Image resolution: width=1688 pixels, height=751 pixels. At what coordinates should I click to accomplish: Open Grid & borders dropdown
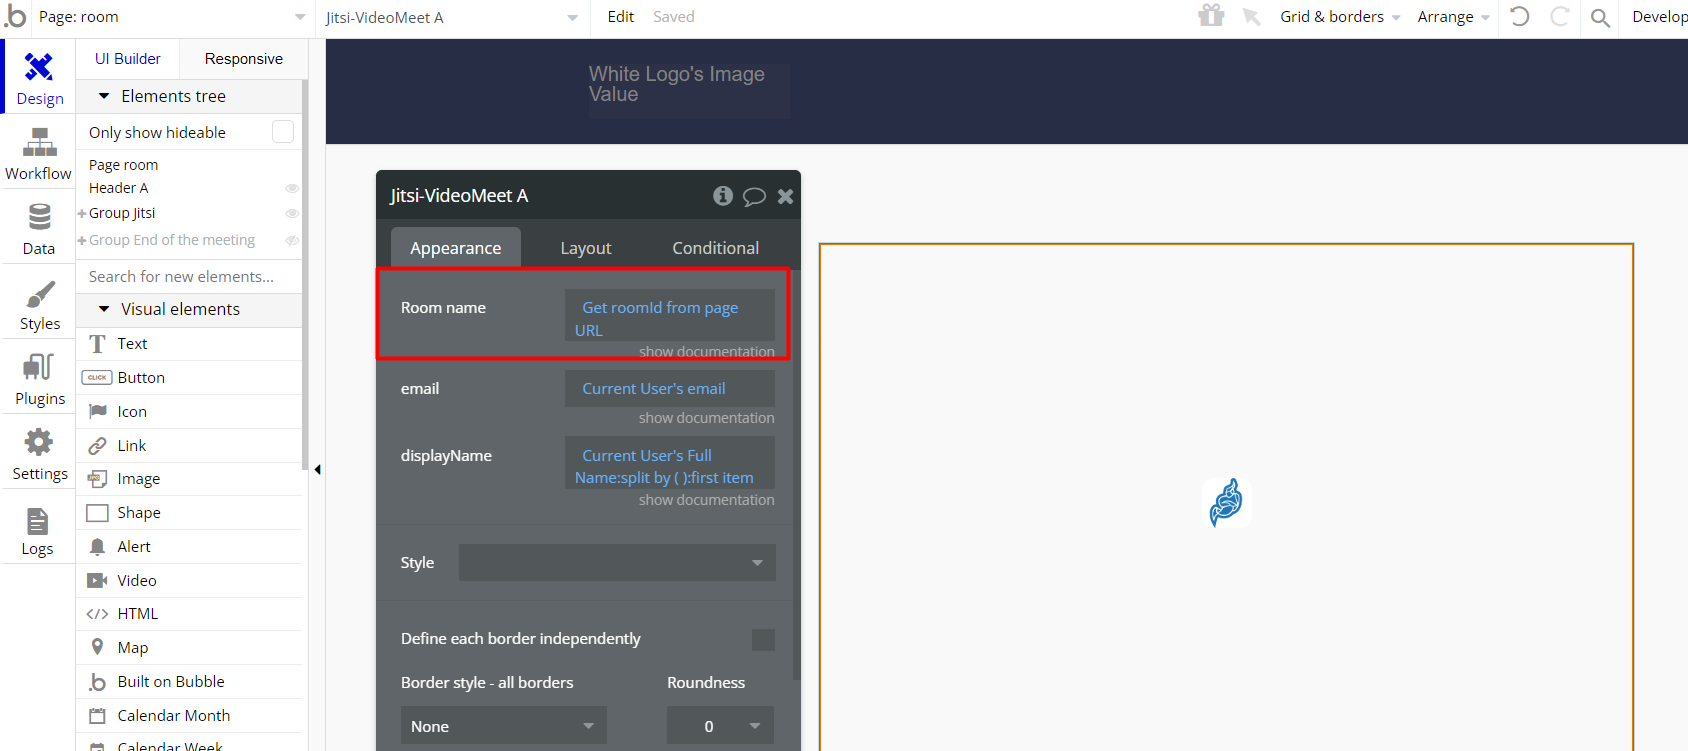(x=1340, y=17)
